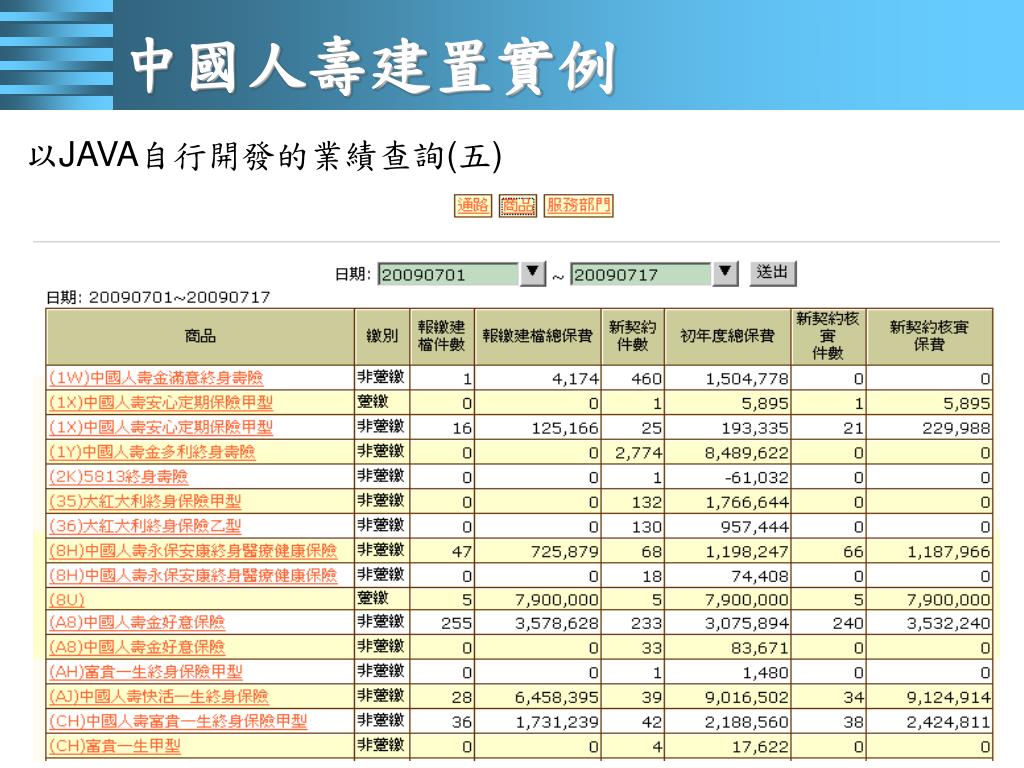Open link (CH)富貴一生甲型
Image resolution: width=1024 pixels, height=768 pixels.
coord(115,746)
